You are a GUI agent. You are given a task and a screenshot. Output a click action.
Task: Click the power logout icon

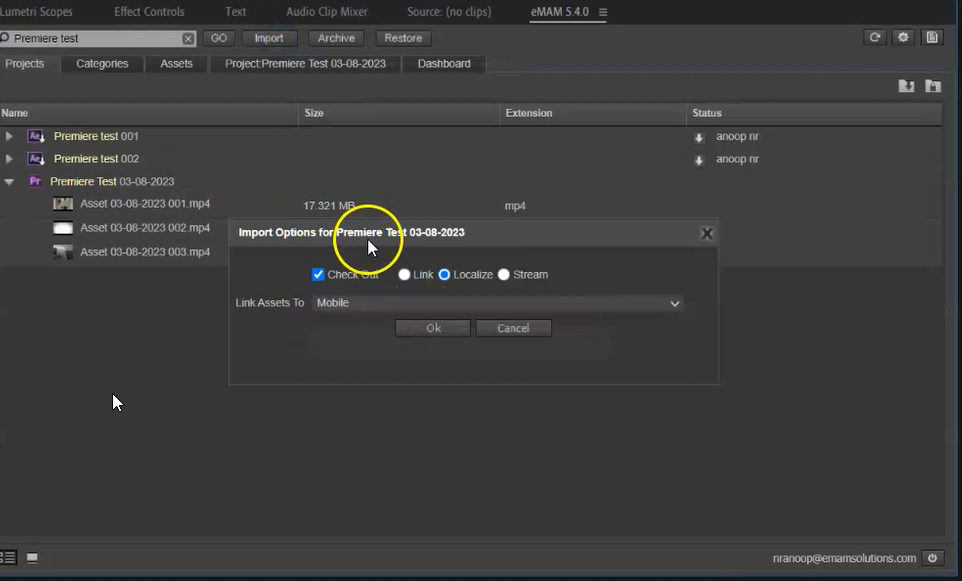[x=932, y=558]
